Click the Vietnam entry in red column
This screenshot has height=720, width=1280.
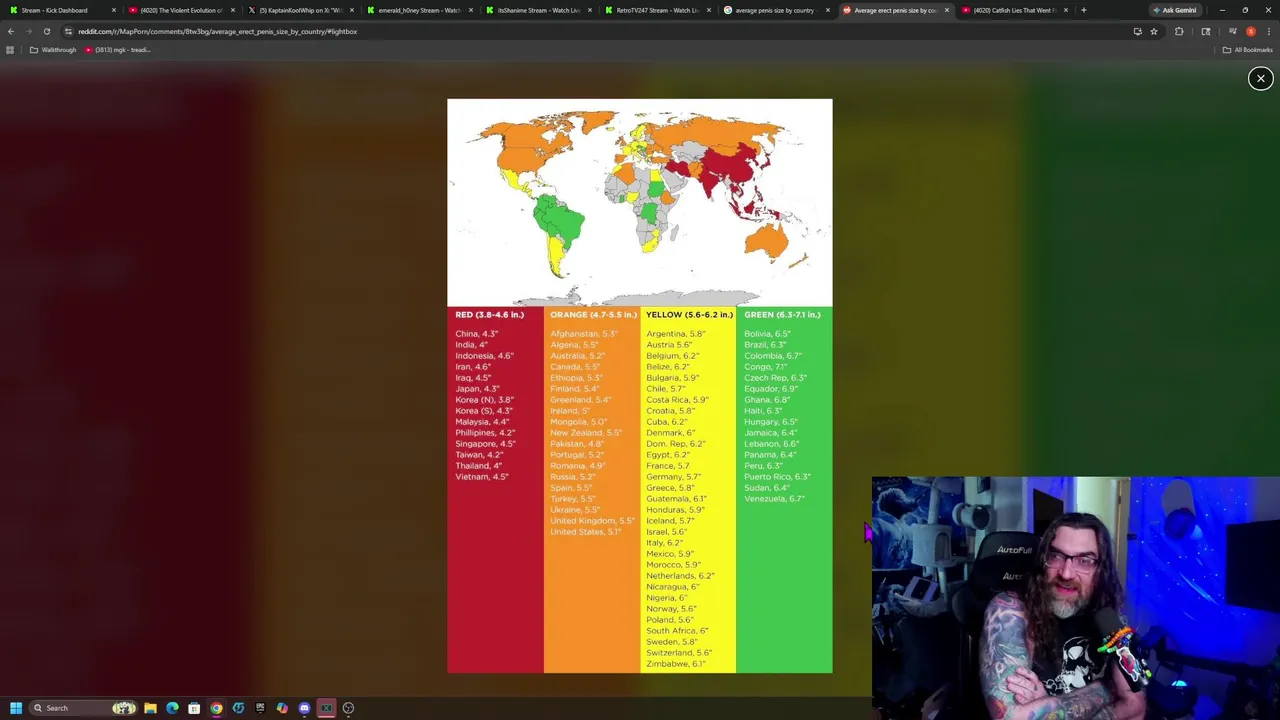pos(482,477)
